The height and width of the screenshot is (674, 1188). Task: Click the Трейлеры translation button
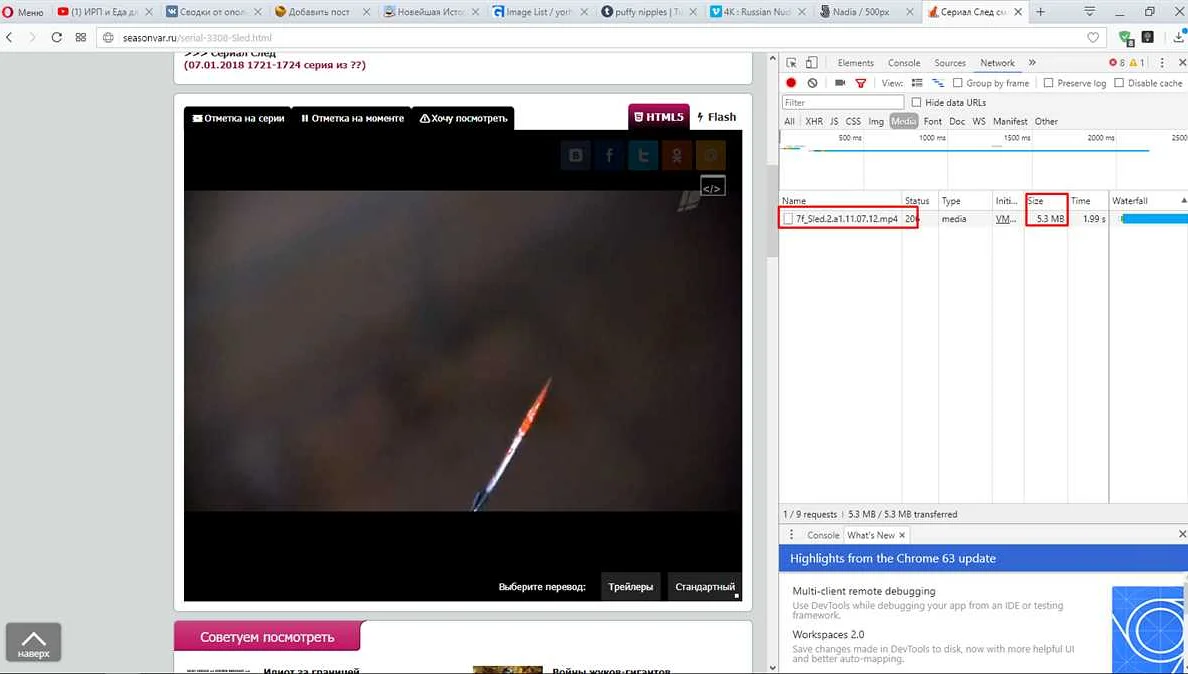click(x=630, y=586)
